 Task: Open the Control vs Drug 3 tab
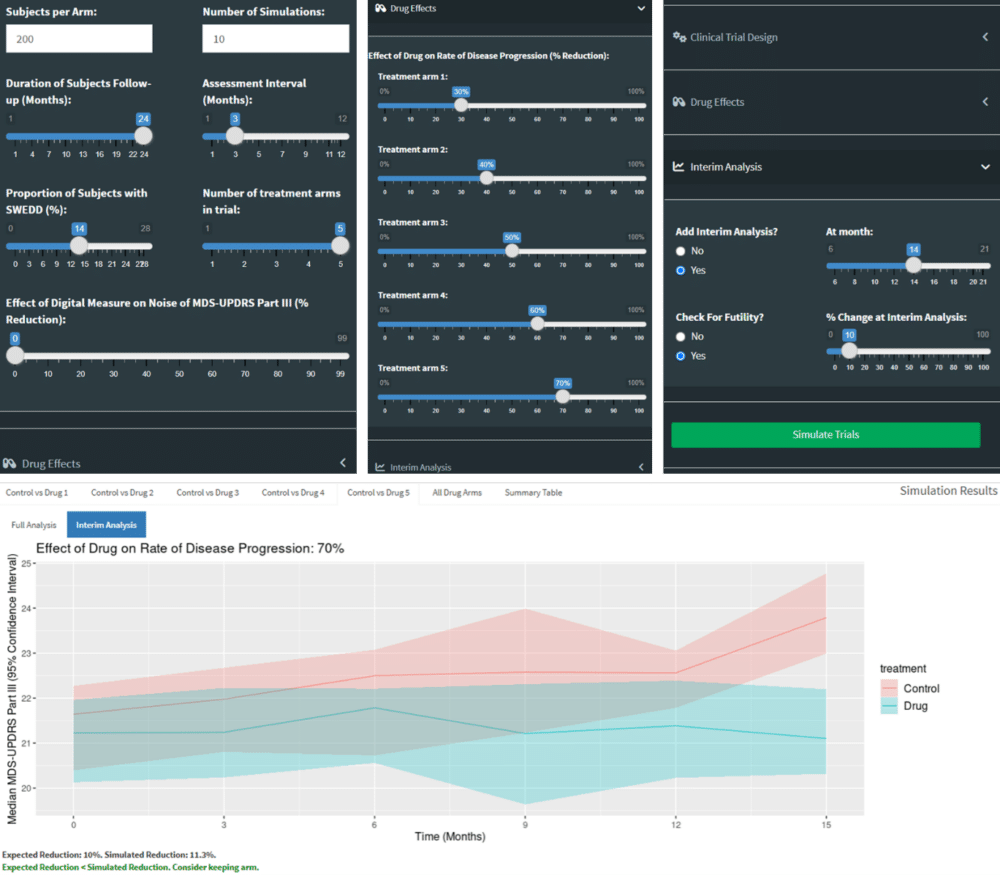point(207,493)
